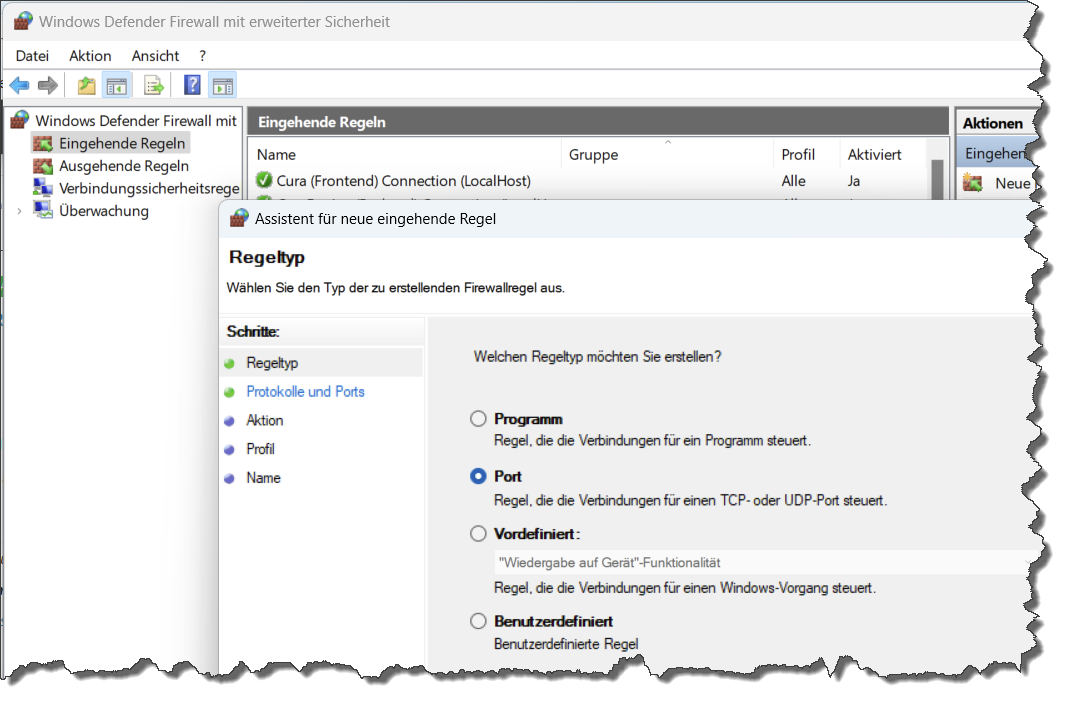Go to Protokolle und Ports step
1068x702 pixels.
pos(305,392)
